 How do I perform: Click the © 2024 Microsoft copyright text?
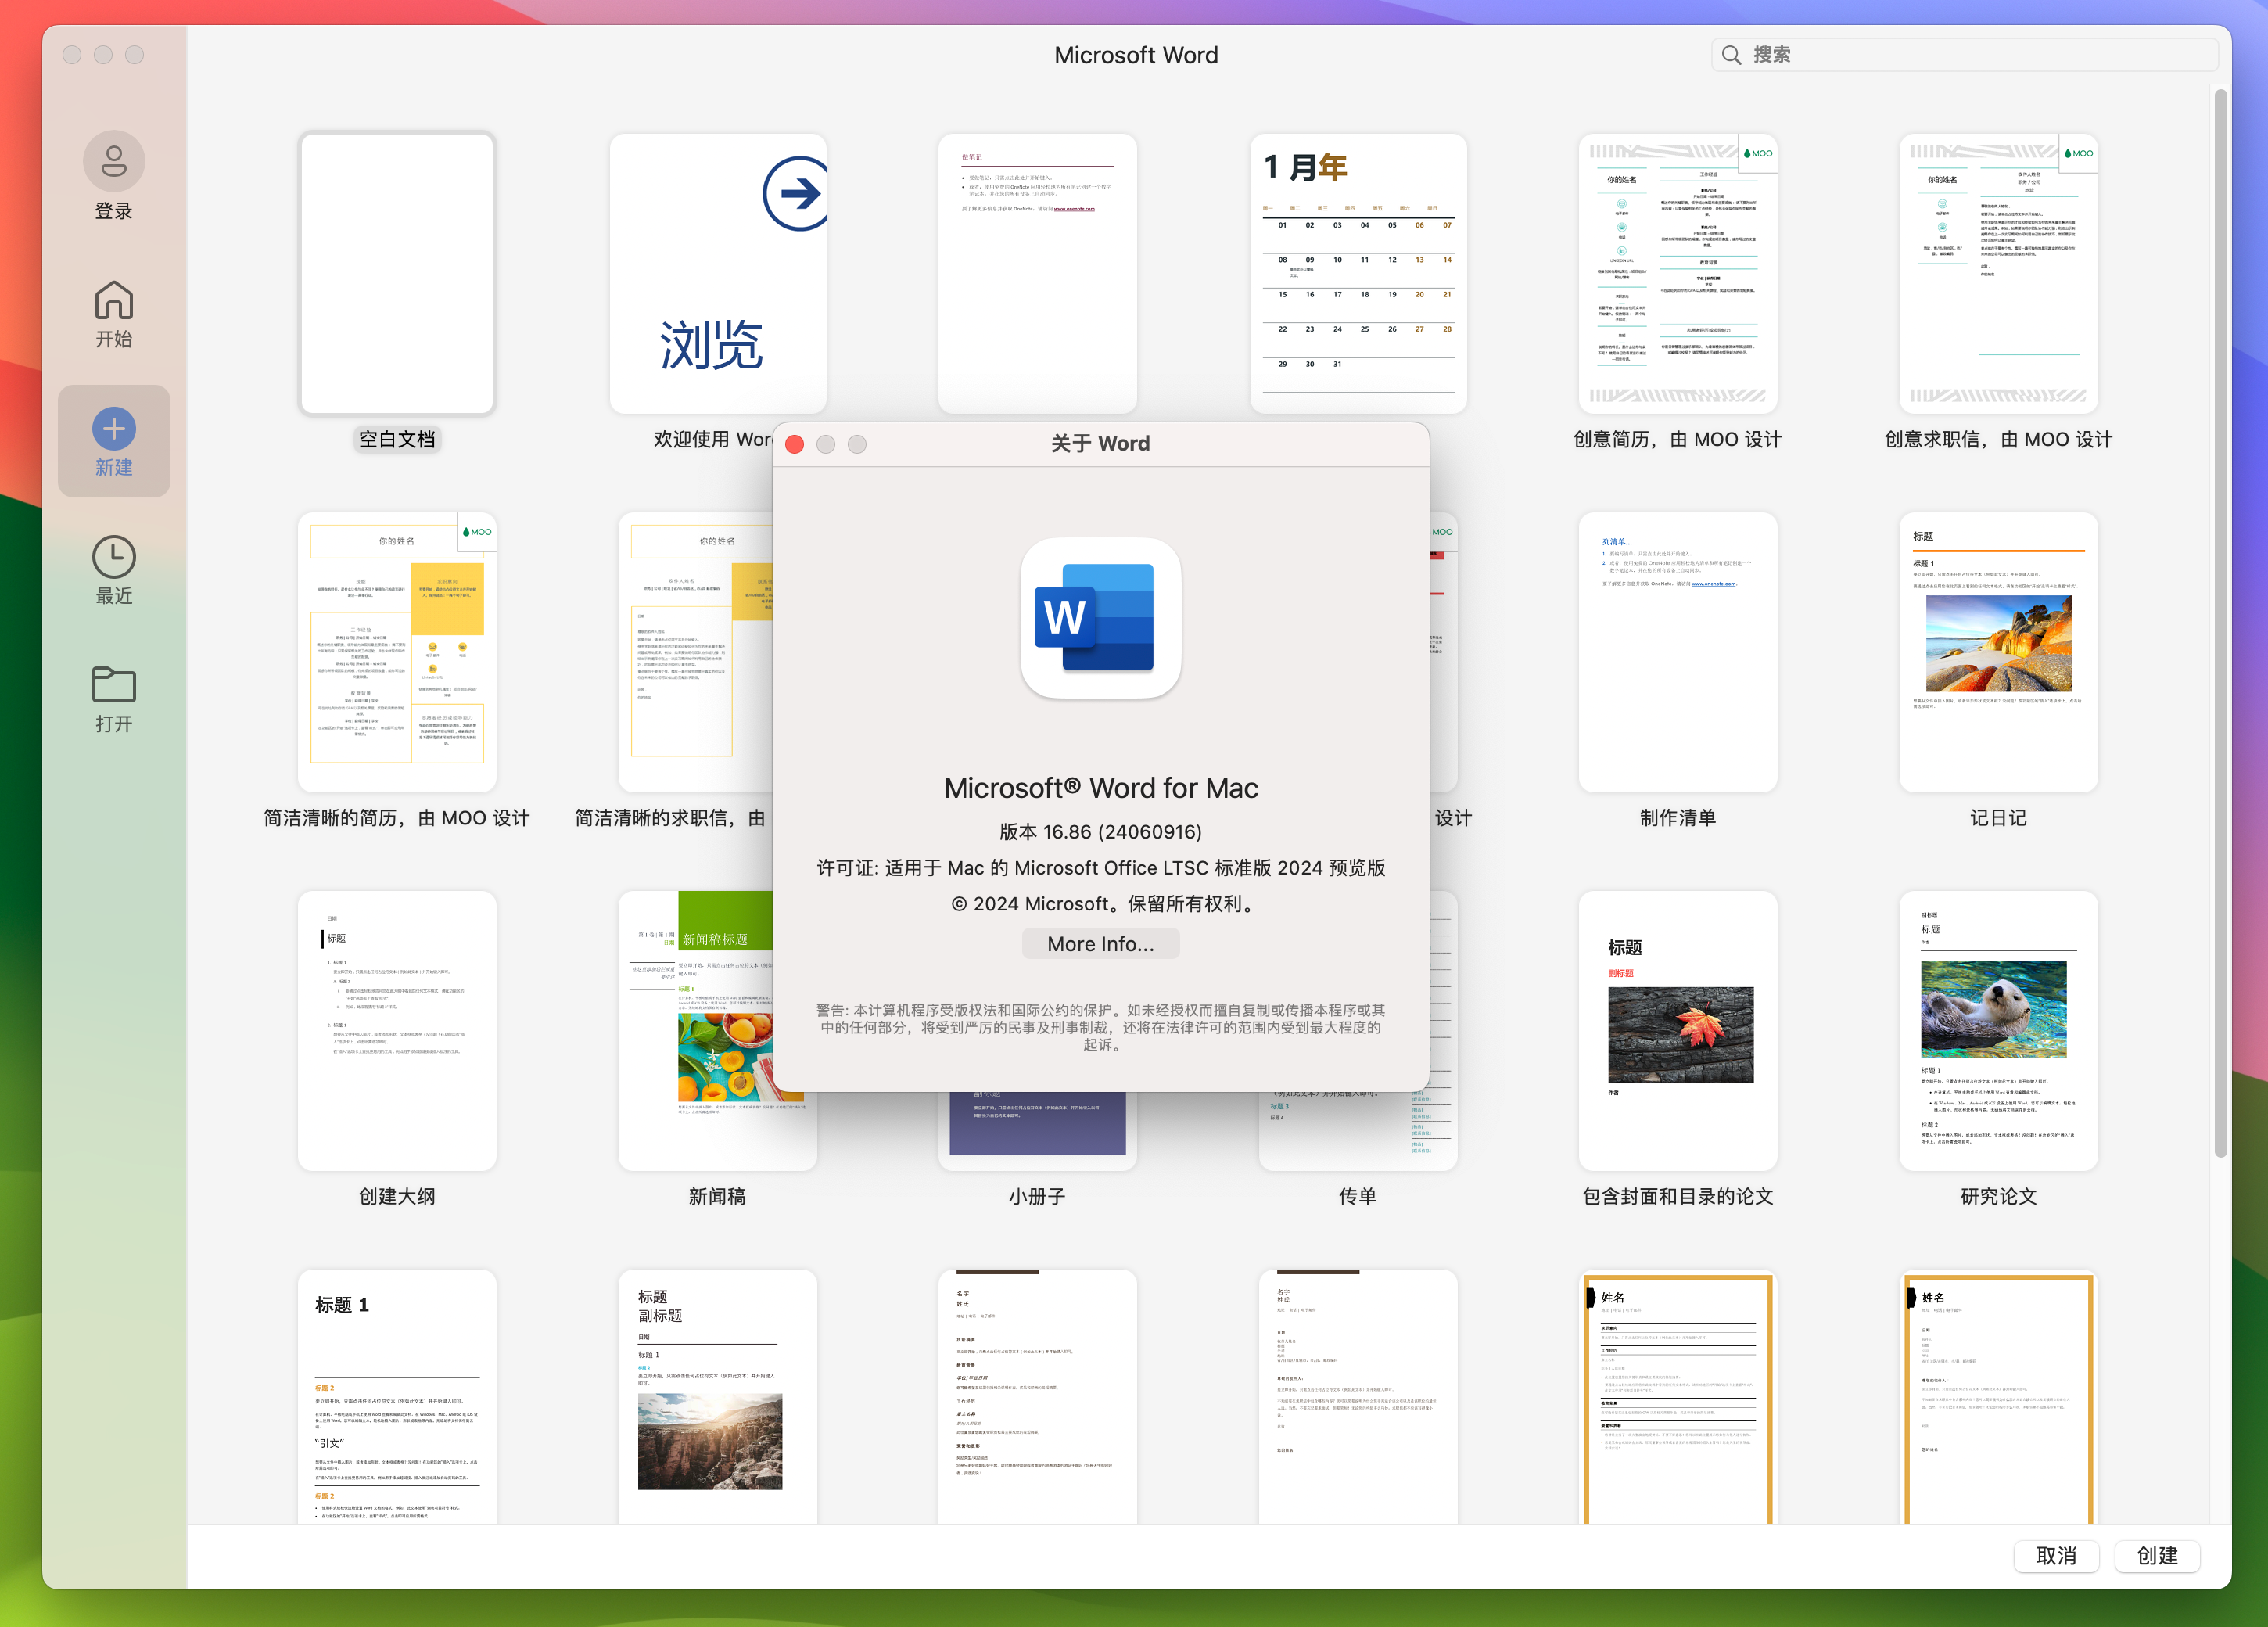[1100, 904]
